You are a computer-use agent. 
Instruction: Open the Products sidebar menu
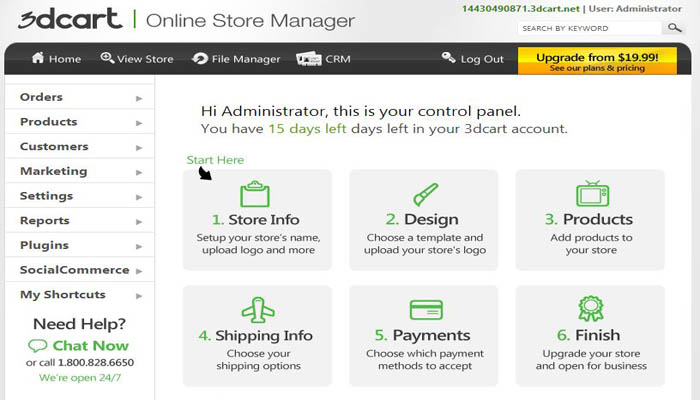point(79,121)
